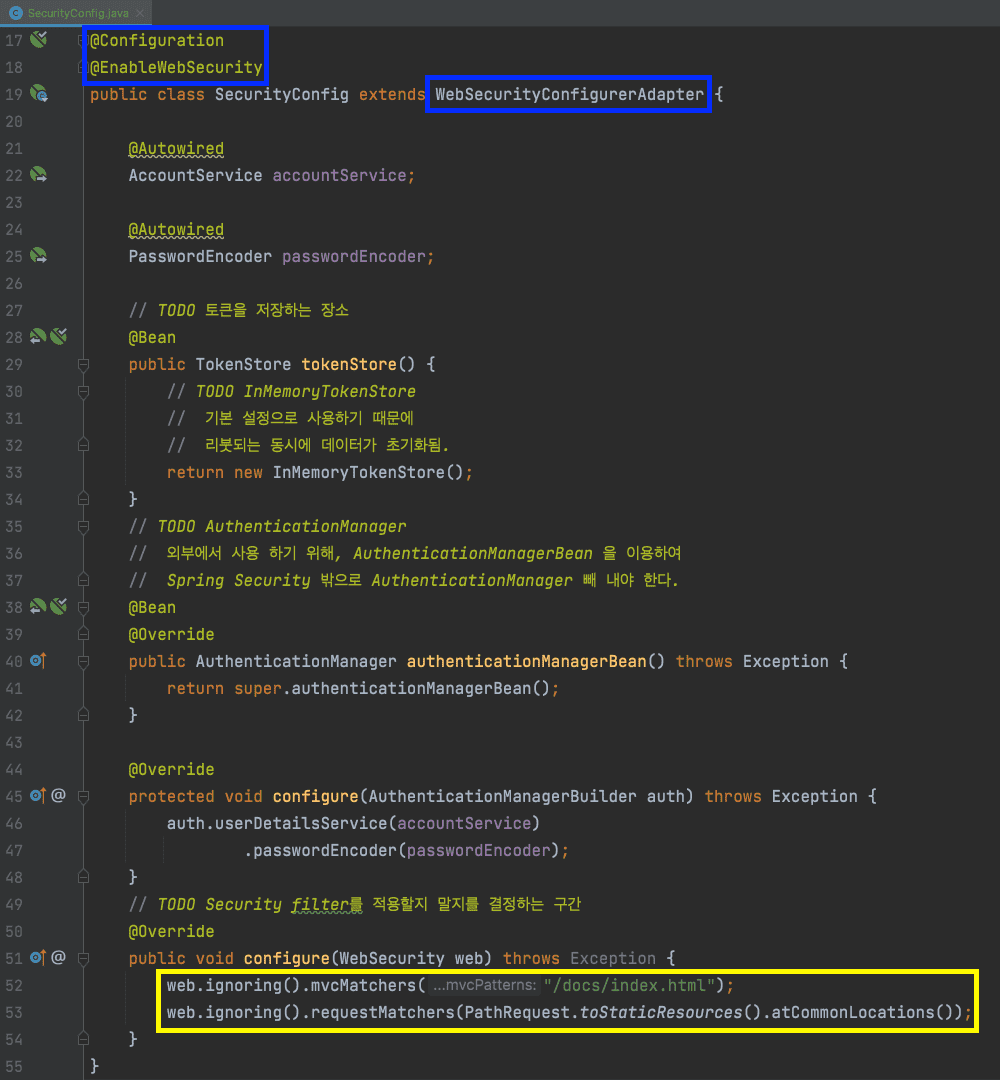The height and width of the screenshot is (1080, 1000).
Task: Click fold end marker on line 54
Action: [83, 1039]
